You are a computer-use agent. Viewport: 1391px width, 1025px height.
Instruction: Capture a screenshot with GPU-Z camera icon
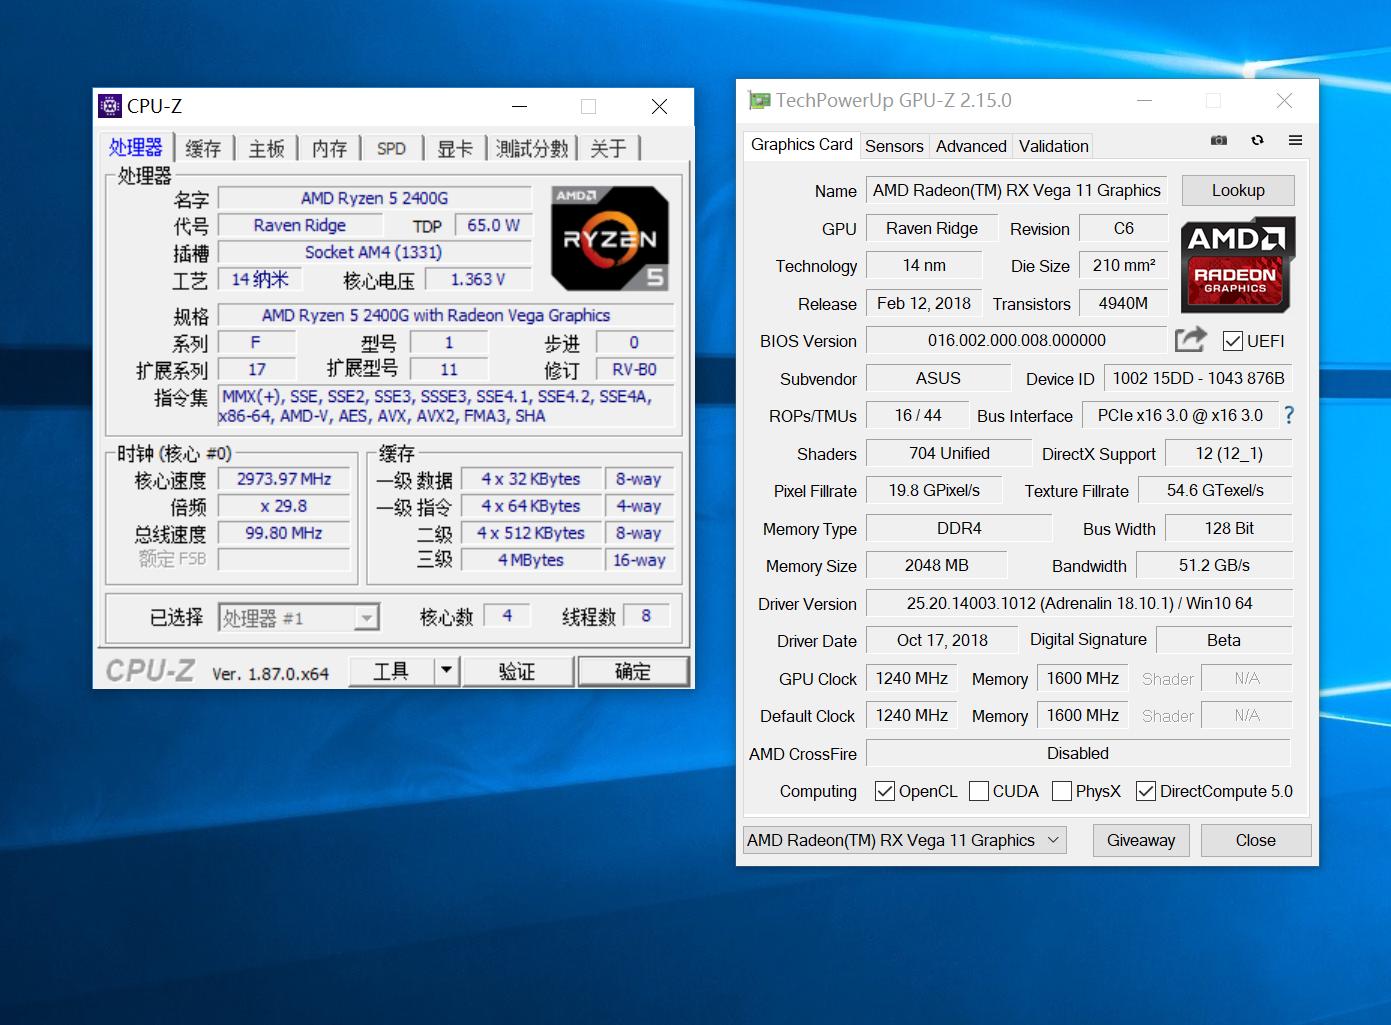pos(1218,141)
